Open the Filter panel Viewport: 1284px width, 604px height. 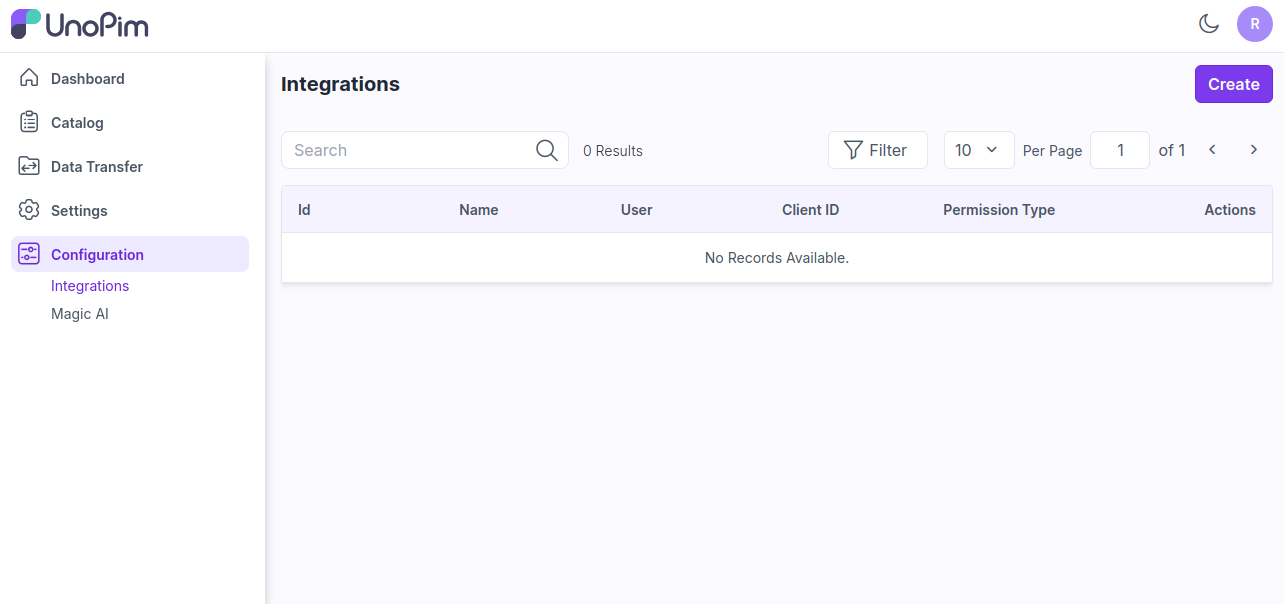coord(877,150)
